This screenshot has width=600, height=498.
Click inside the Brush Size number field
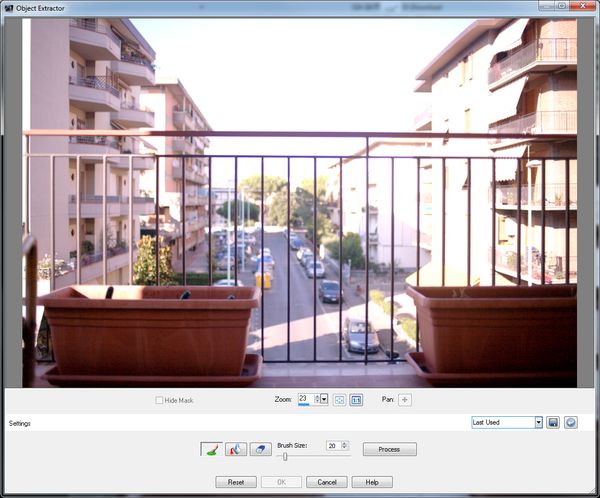332,445
